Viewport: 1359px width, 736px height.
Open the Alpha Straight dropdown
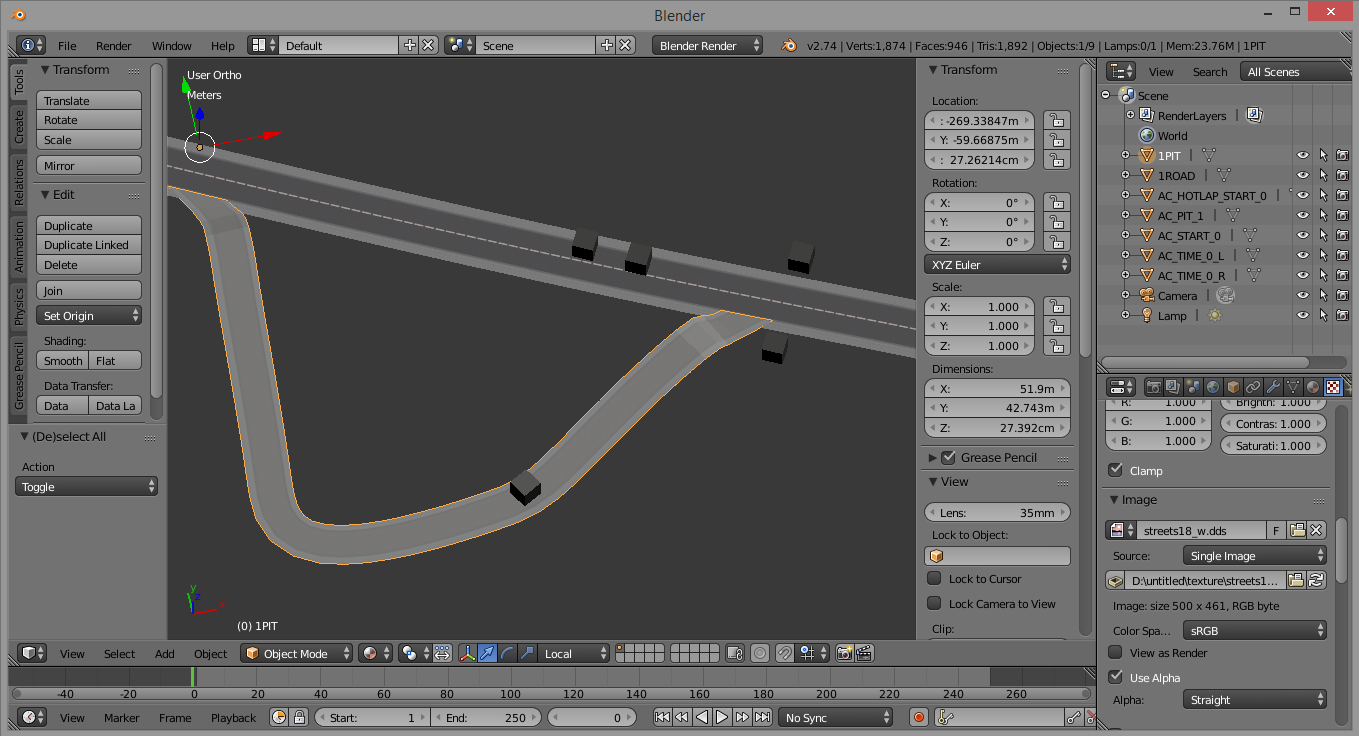pyautogui.click(x=1254, y=700)
